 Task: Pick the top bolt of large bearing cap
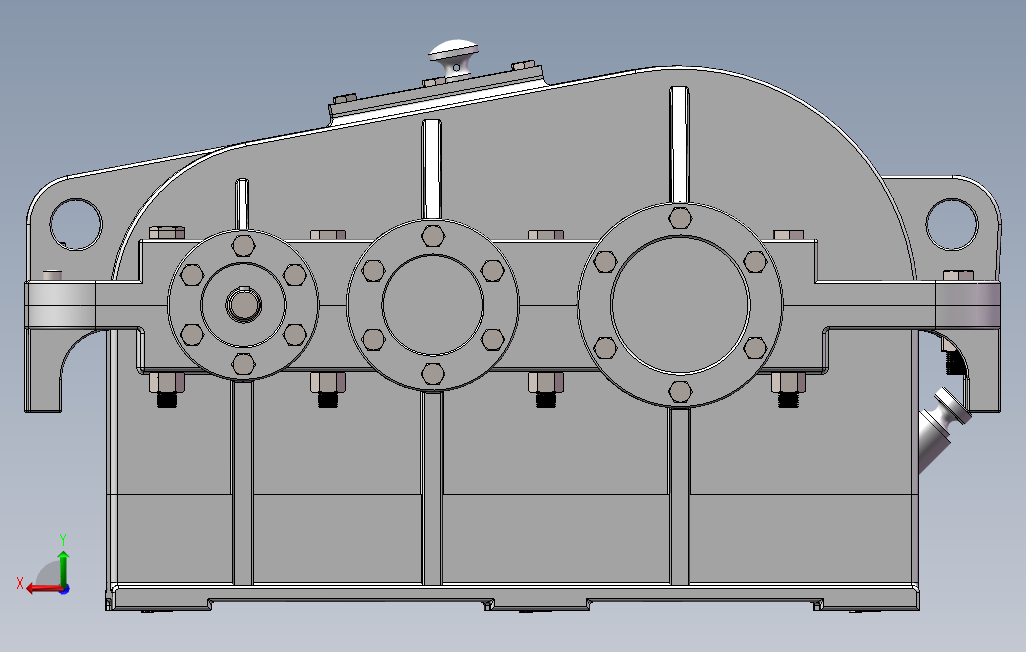680,218
